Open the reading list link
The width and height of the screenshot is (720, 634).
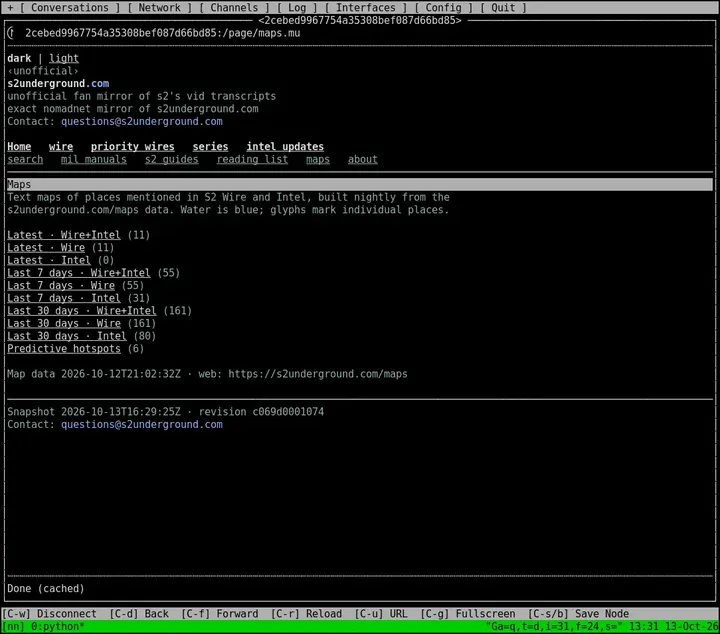tap(252, 159)
